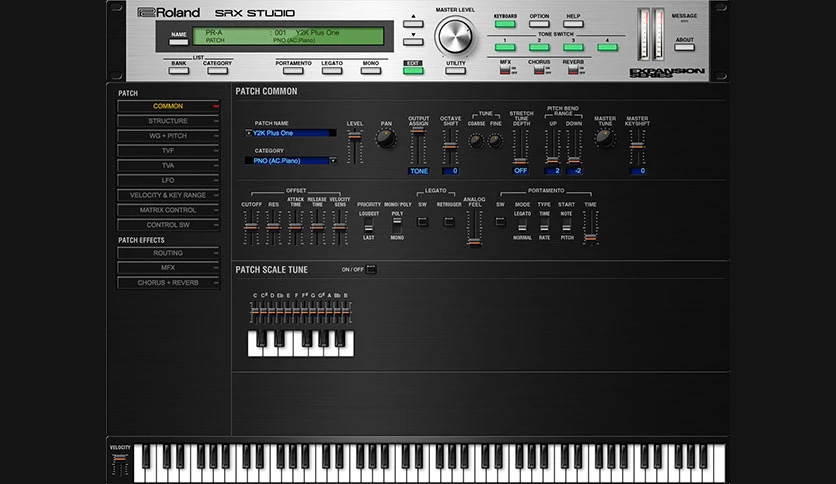Flip the Portamento Start switch
This screenshot has height=484, width=836.
(566, 225)
